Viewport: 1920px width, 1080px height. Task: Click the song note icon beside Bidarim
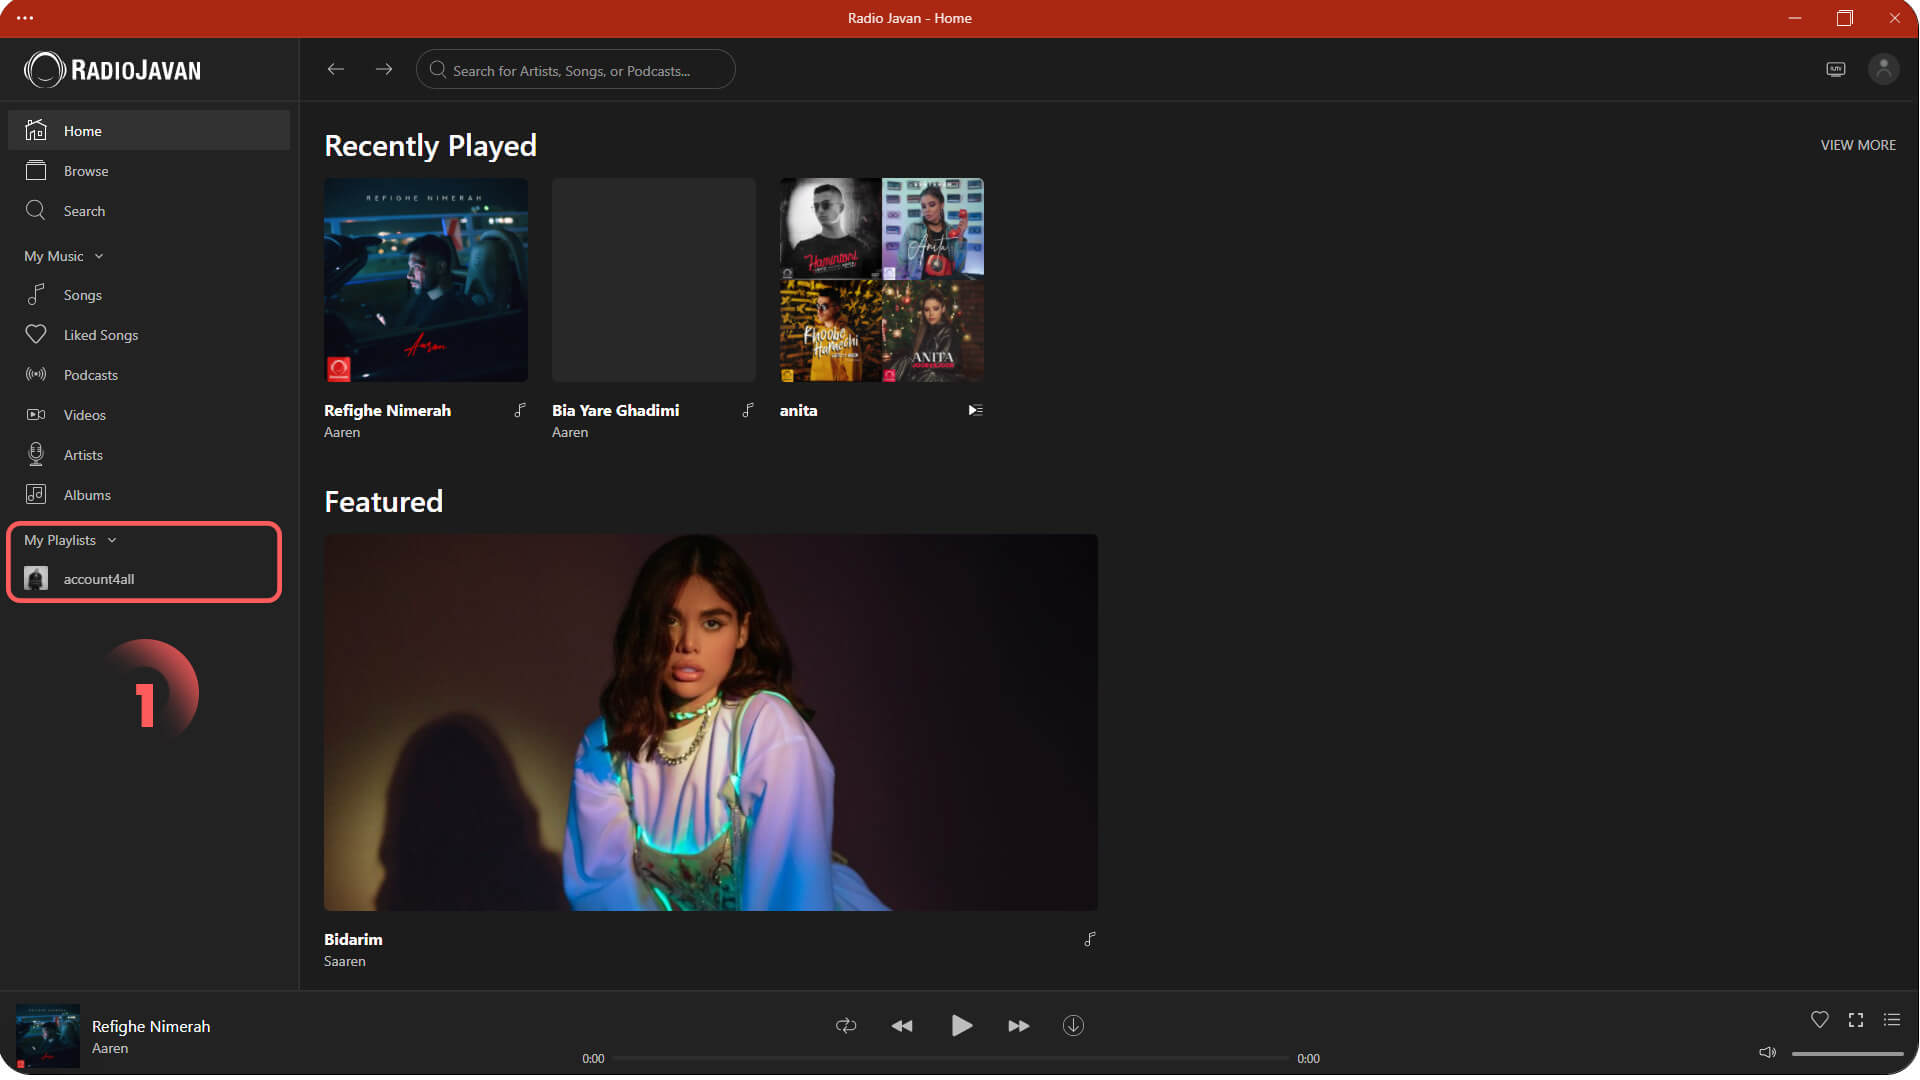coord(1090,940)
